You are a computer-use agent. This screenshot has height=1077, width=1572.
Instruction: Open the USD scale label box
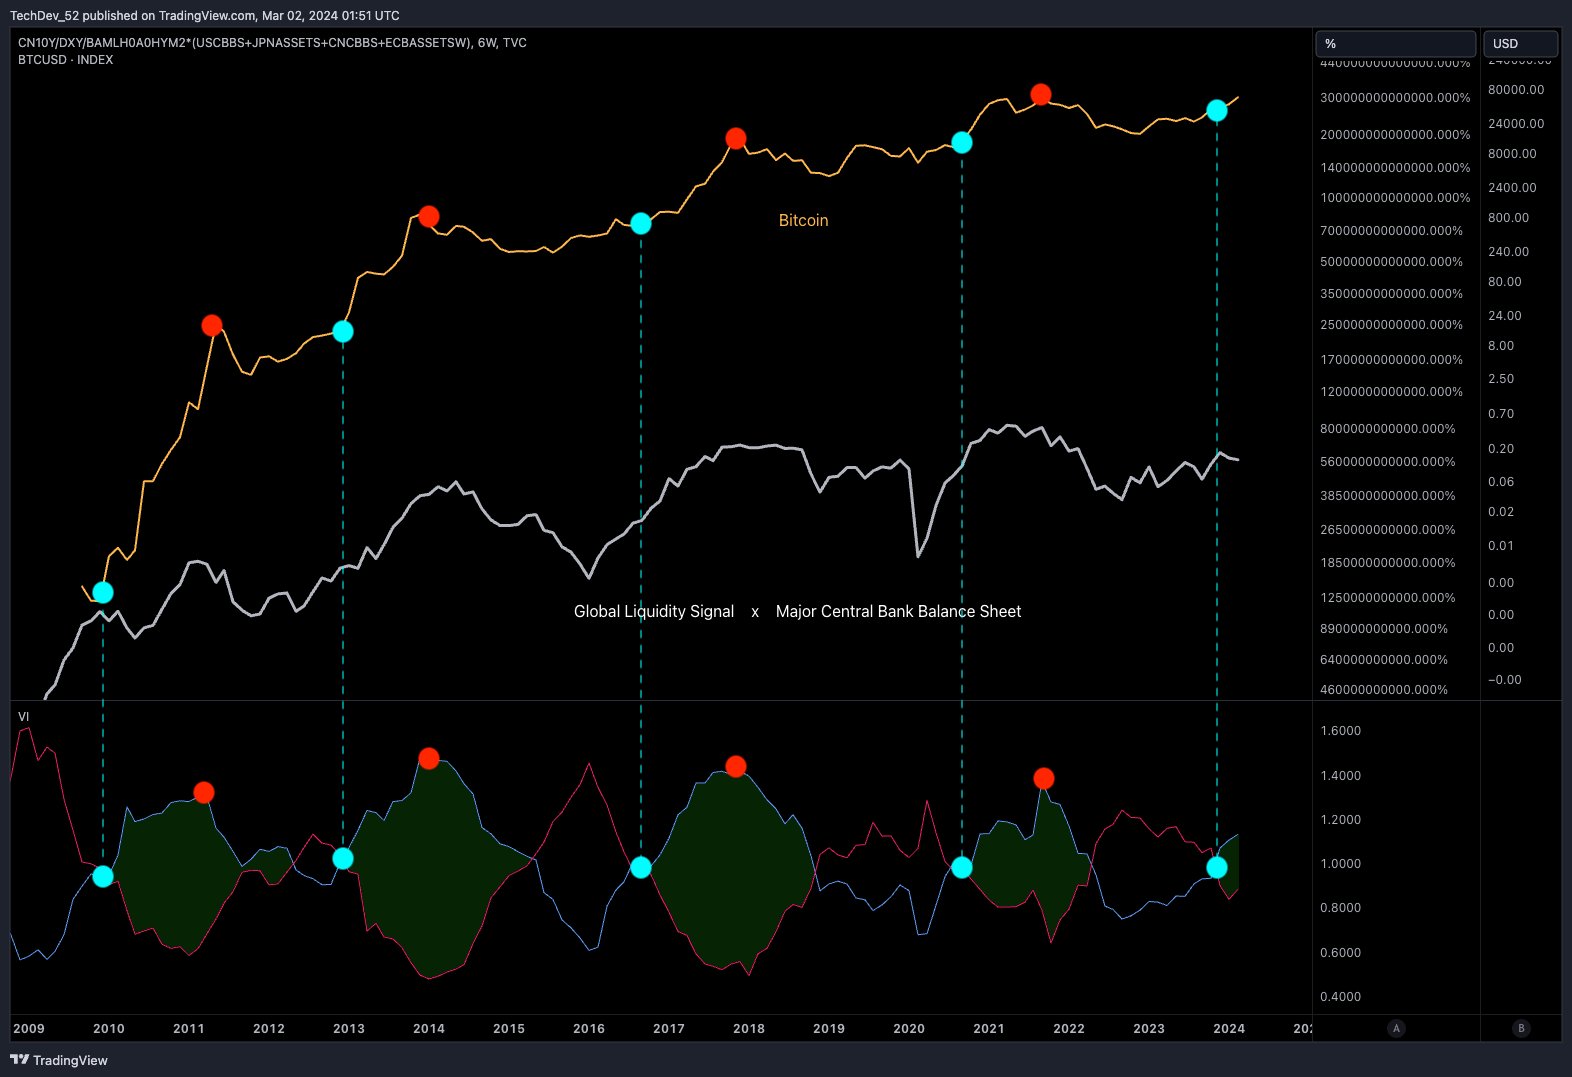pyautogui.click(x=1520, y=43)
